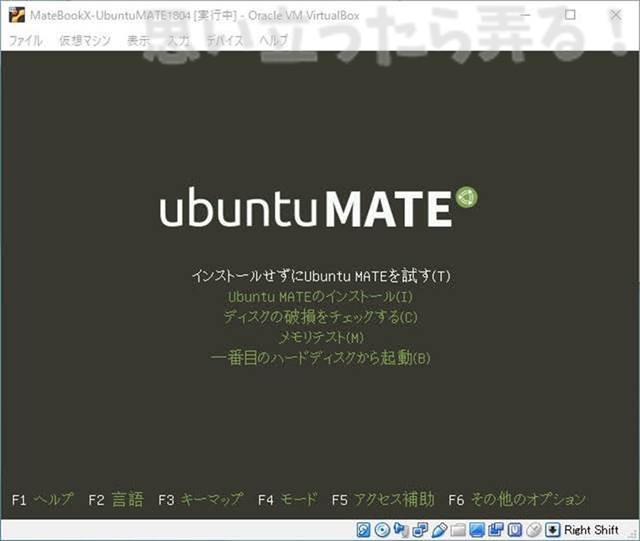Screen dimensions: 640x541
Task: Click F1 ヘルプ at the bottom
Action: [x=43, y=499]
